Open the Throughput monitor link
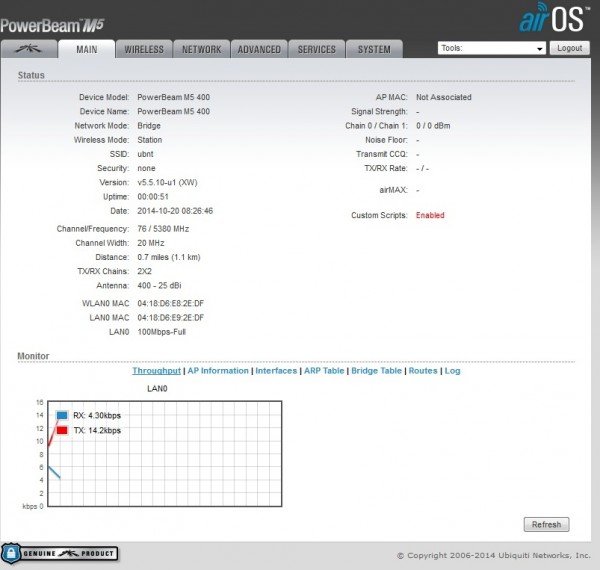 [156, 371]
